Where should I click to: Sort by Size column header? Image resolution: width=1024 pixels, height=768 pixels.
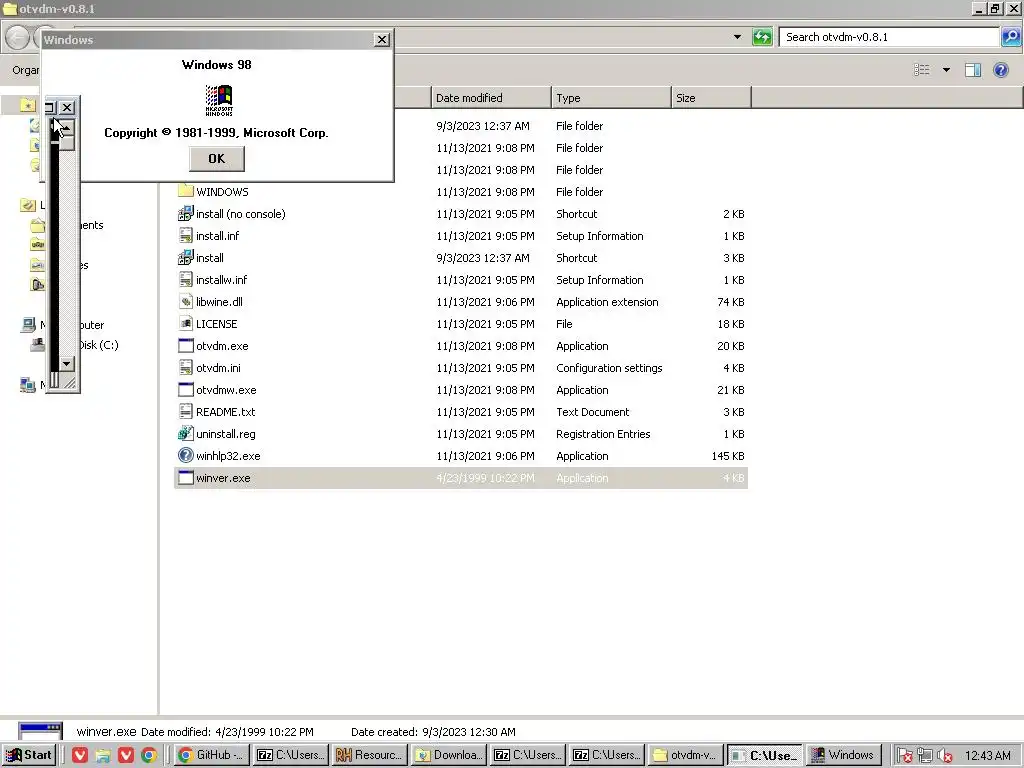711,98
